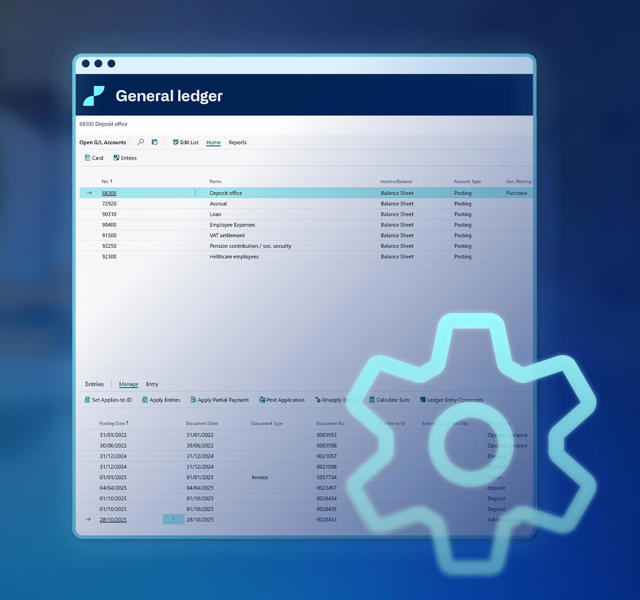Image resolution: width=640 pixels, height=600 pixels.
Task: Open row options for account 68300
Action: pyautogui.click(x=195, y=193)
